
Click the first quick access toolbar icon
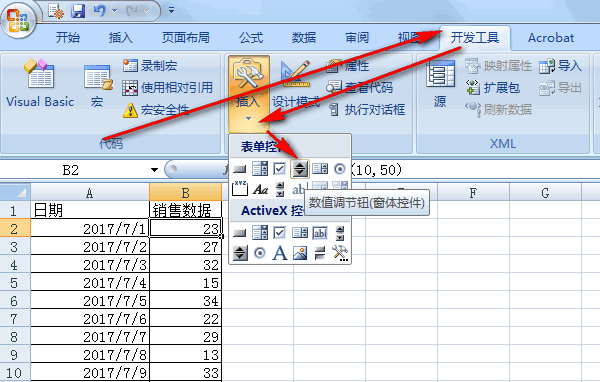tap(56, 11)
